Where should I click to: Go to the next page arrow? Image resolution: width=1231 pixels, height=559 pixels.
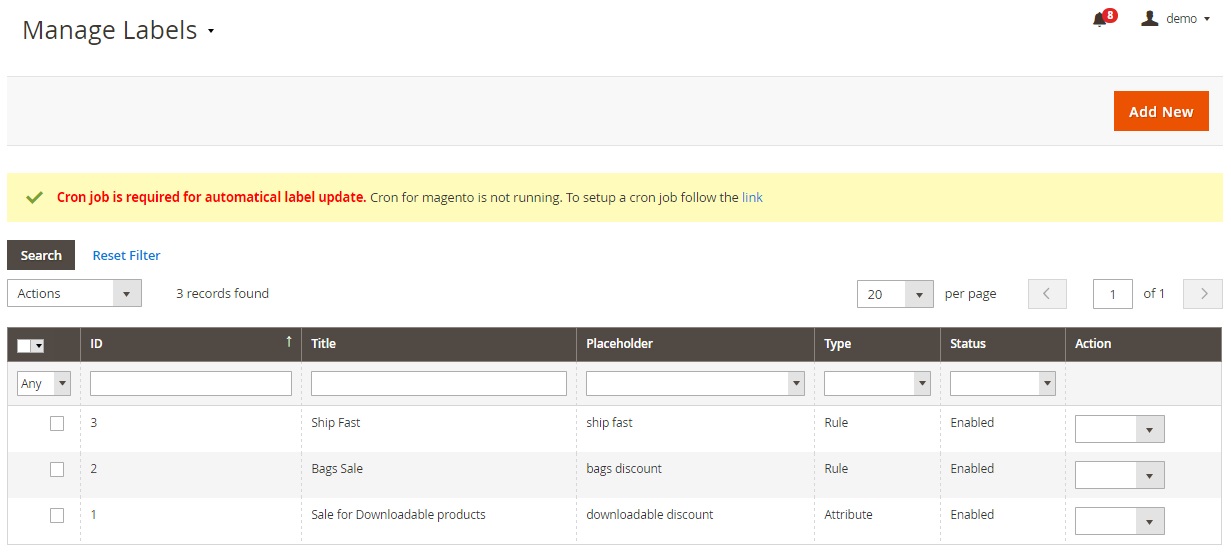1202,294
